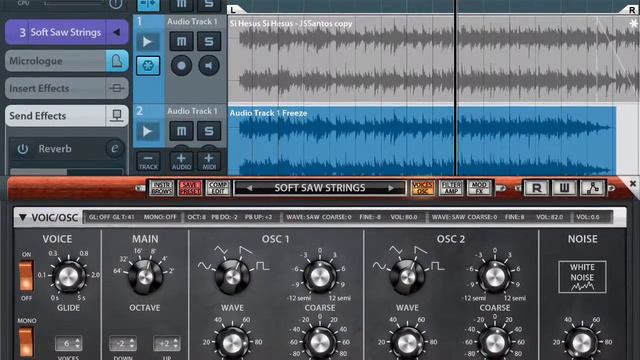Image resolution: width=640 pixels, height=360 pixels.
Task: Change pitch bend DOWN stepper -2
Action: [x=123, y=343]
